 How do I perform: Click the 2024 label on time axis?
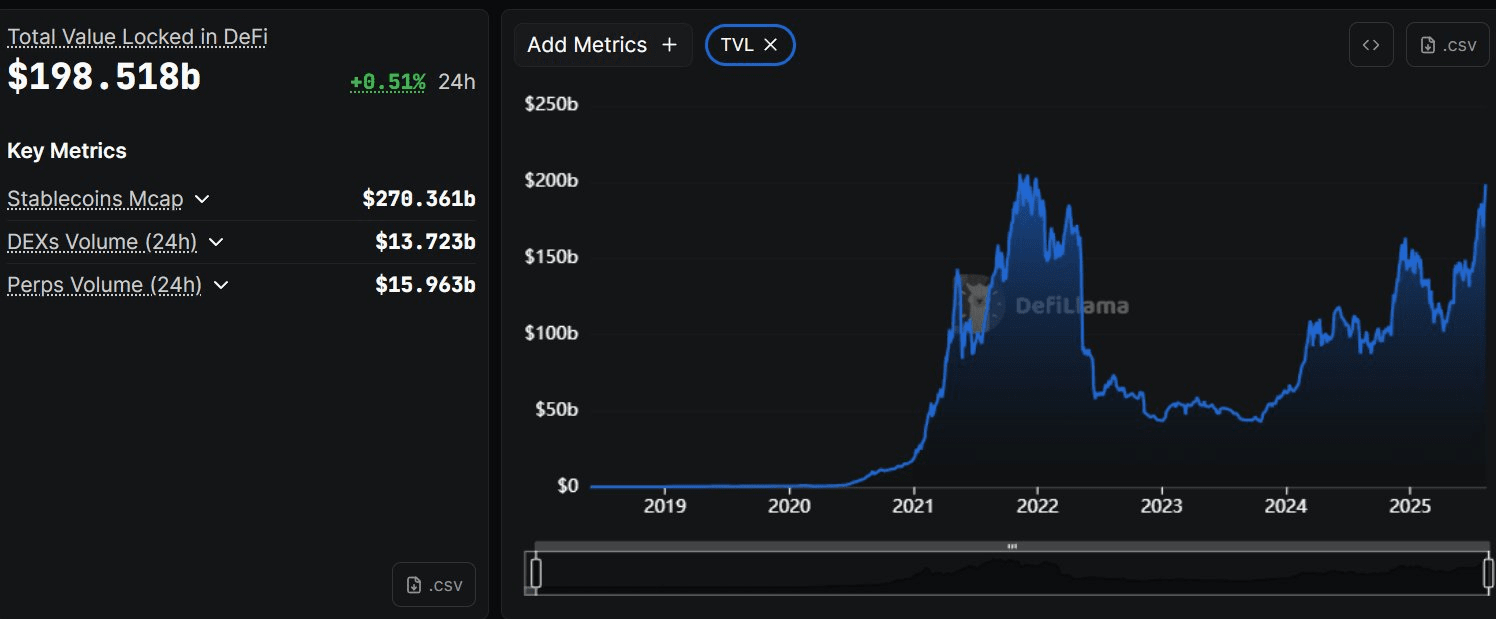point(1285,506)
